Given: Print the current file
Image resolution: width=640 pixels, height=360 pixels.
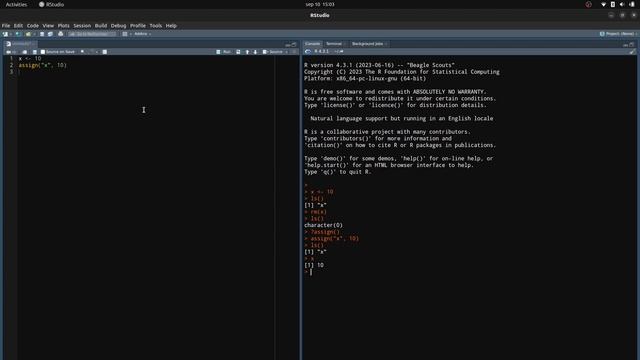Looking at the screenshot, I should [60, 34].
